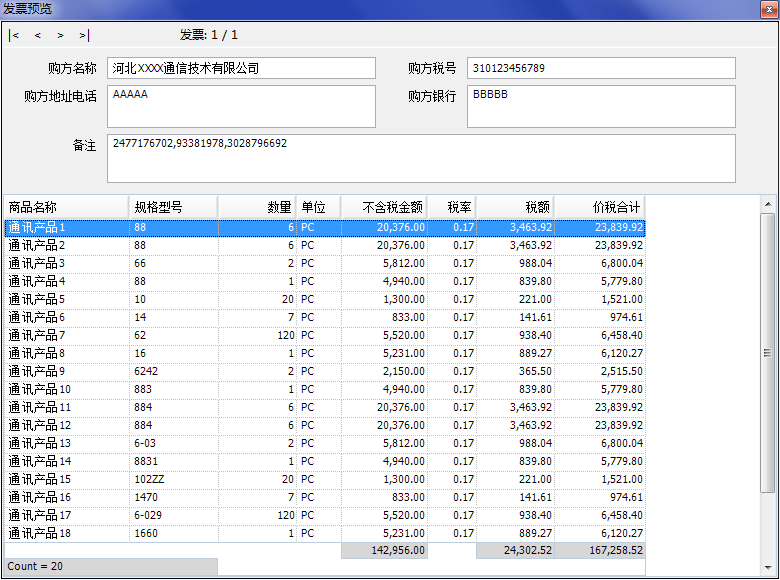Click the 发票: 1 / 1 page indicator
This screenshot has height=580, width=780.
click(x=208, y=35)
